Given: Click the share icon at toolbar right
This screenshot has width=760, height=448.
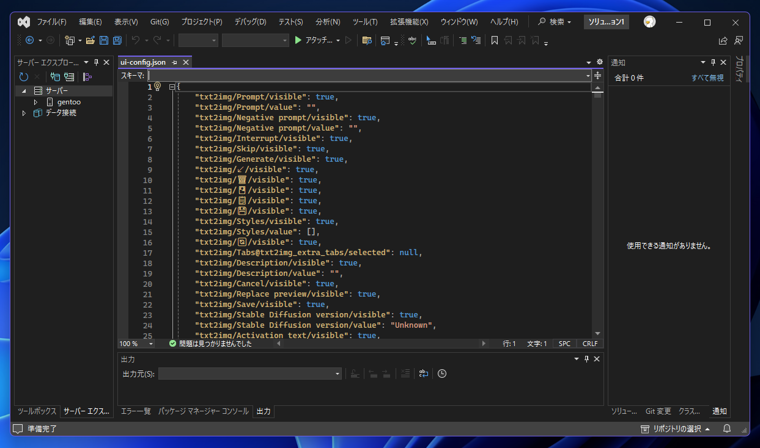Looking at the screenshot, I should 723,41.
